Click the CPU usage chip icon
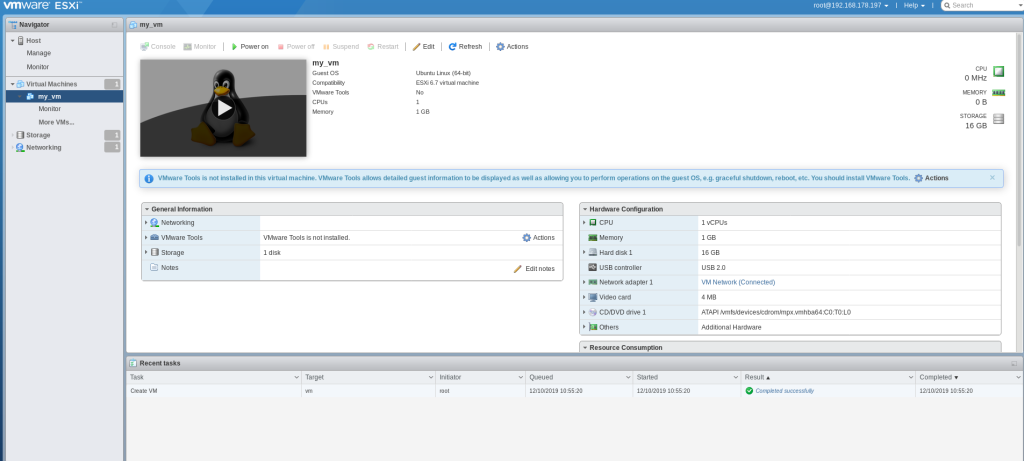The width and height of the screenshot is (1024, 461). pos(999,71)
